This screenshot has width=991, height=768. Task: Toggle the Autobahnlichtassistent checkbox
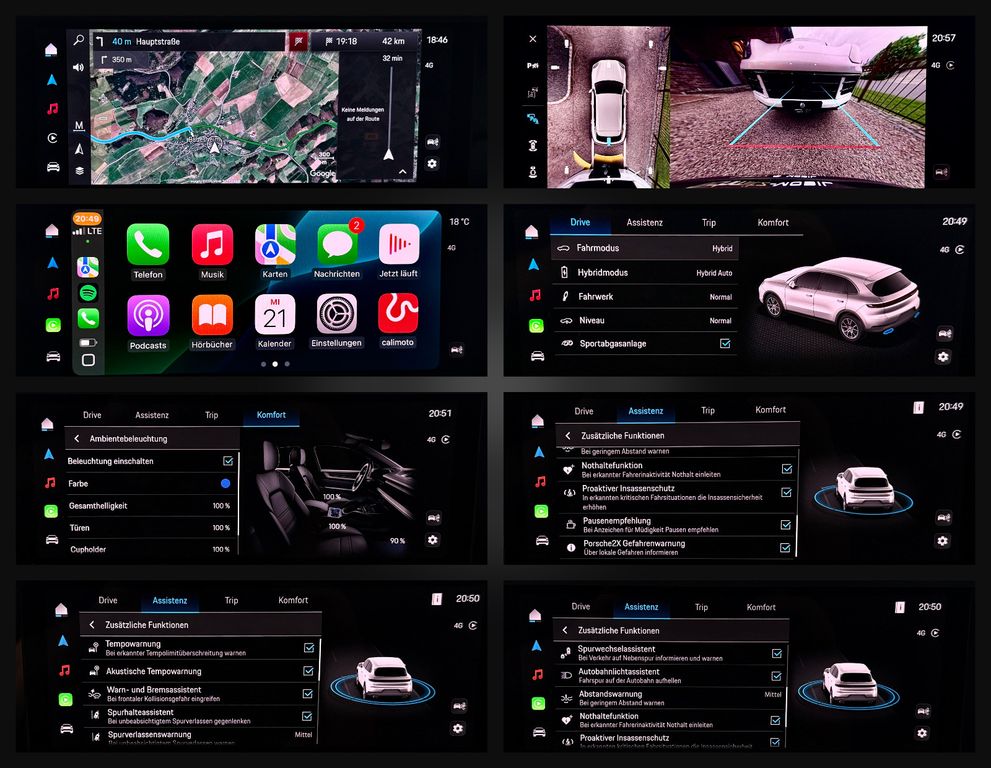(x=776, y=676)
